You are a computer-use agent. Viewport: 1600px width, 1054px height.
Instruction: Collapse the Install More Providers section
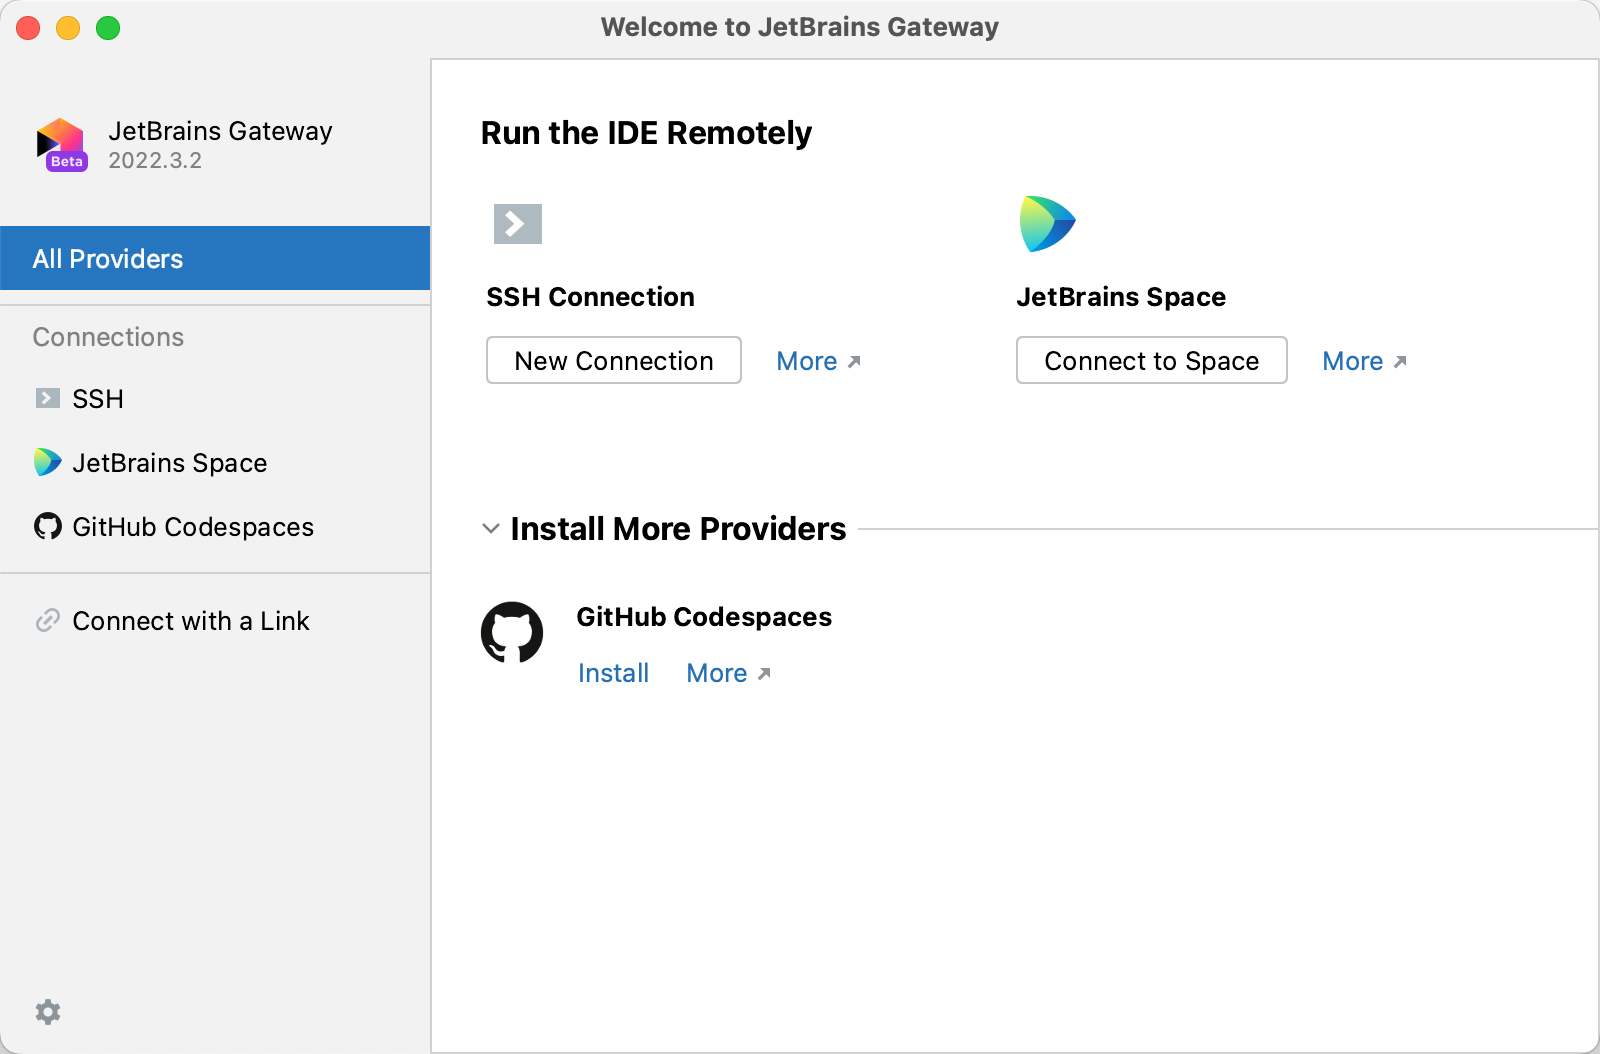(490, 529)
